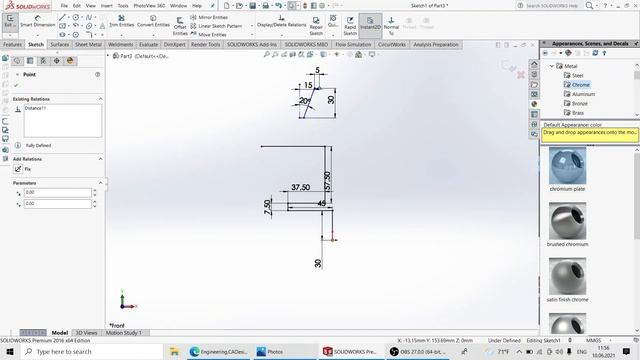The image size is (640, 360).
Task: Open the PhotoView 360 menu
Action: tap(149, 6)
